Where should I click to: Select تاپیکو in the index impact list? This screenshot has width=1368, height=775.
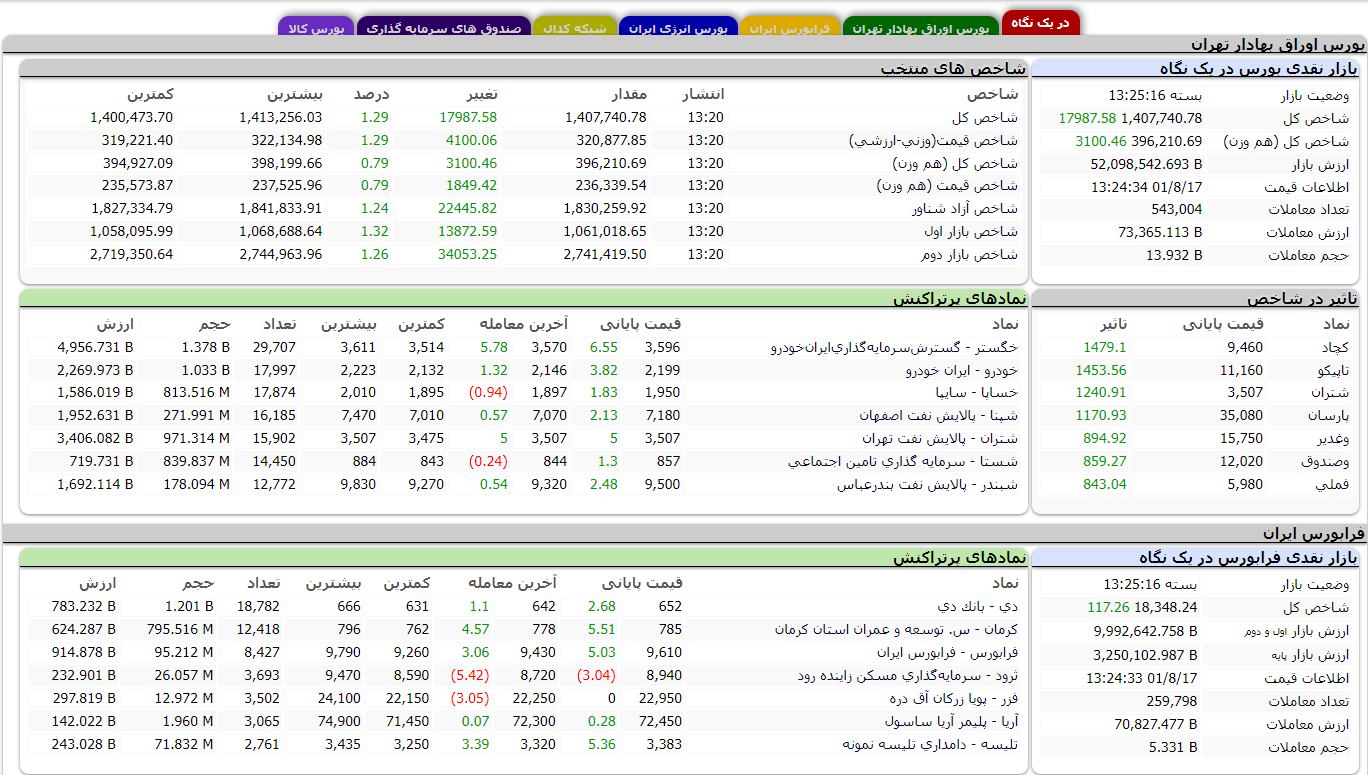[1331, 371]
